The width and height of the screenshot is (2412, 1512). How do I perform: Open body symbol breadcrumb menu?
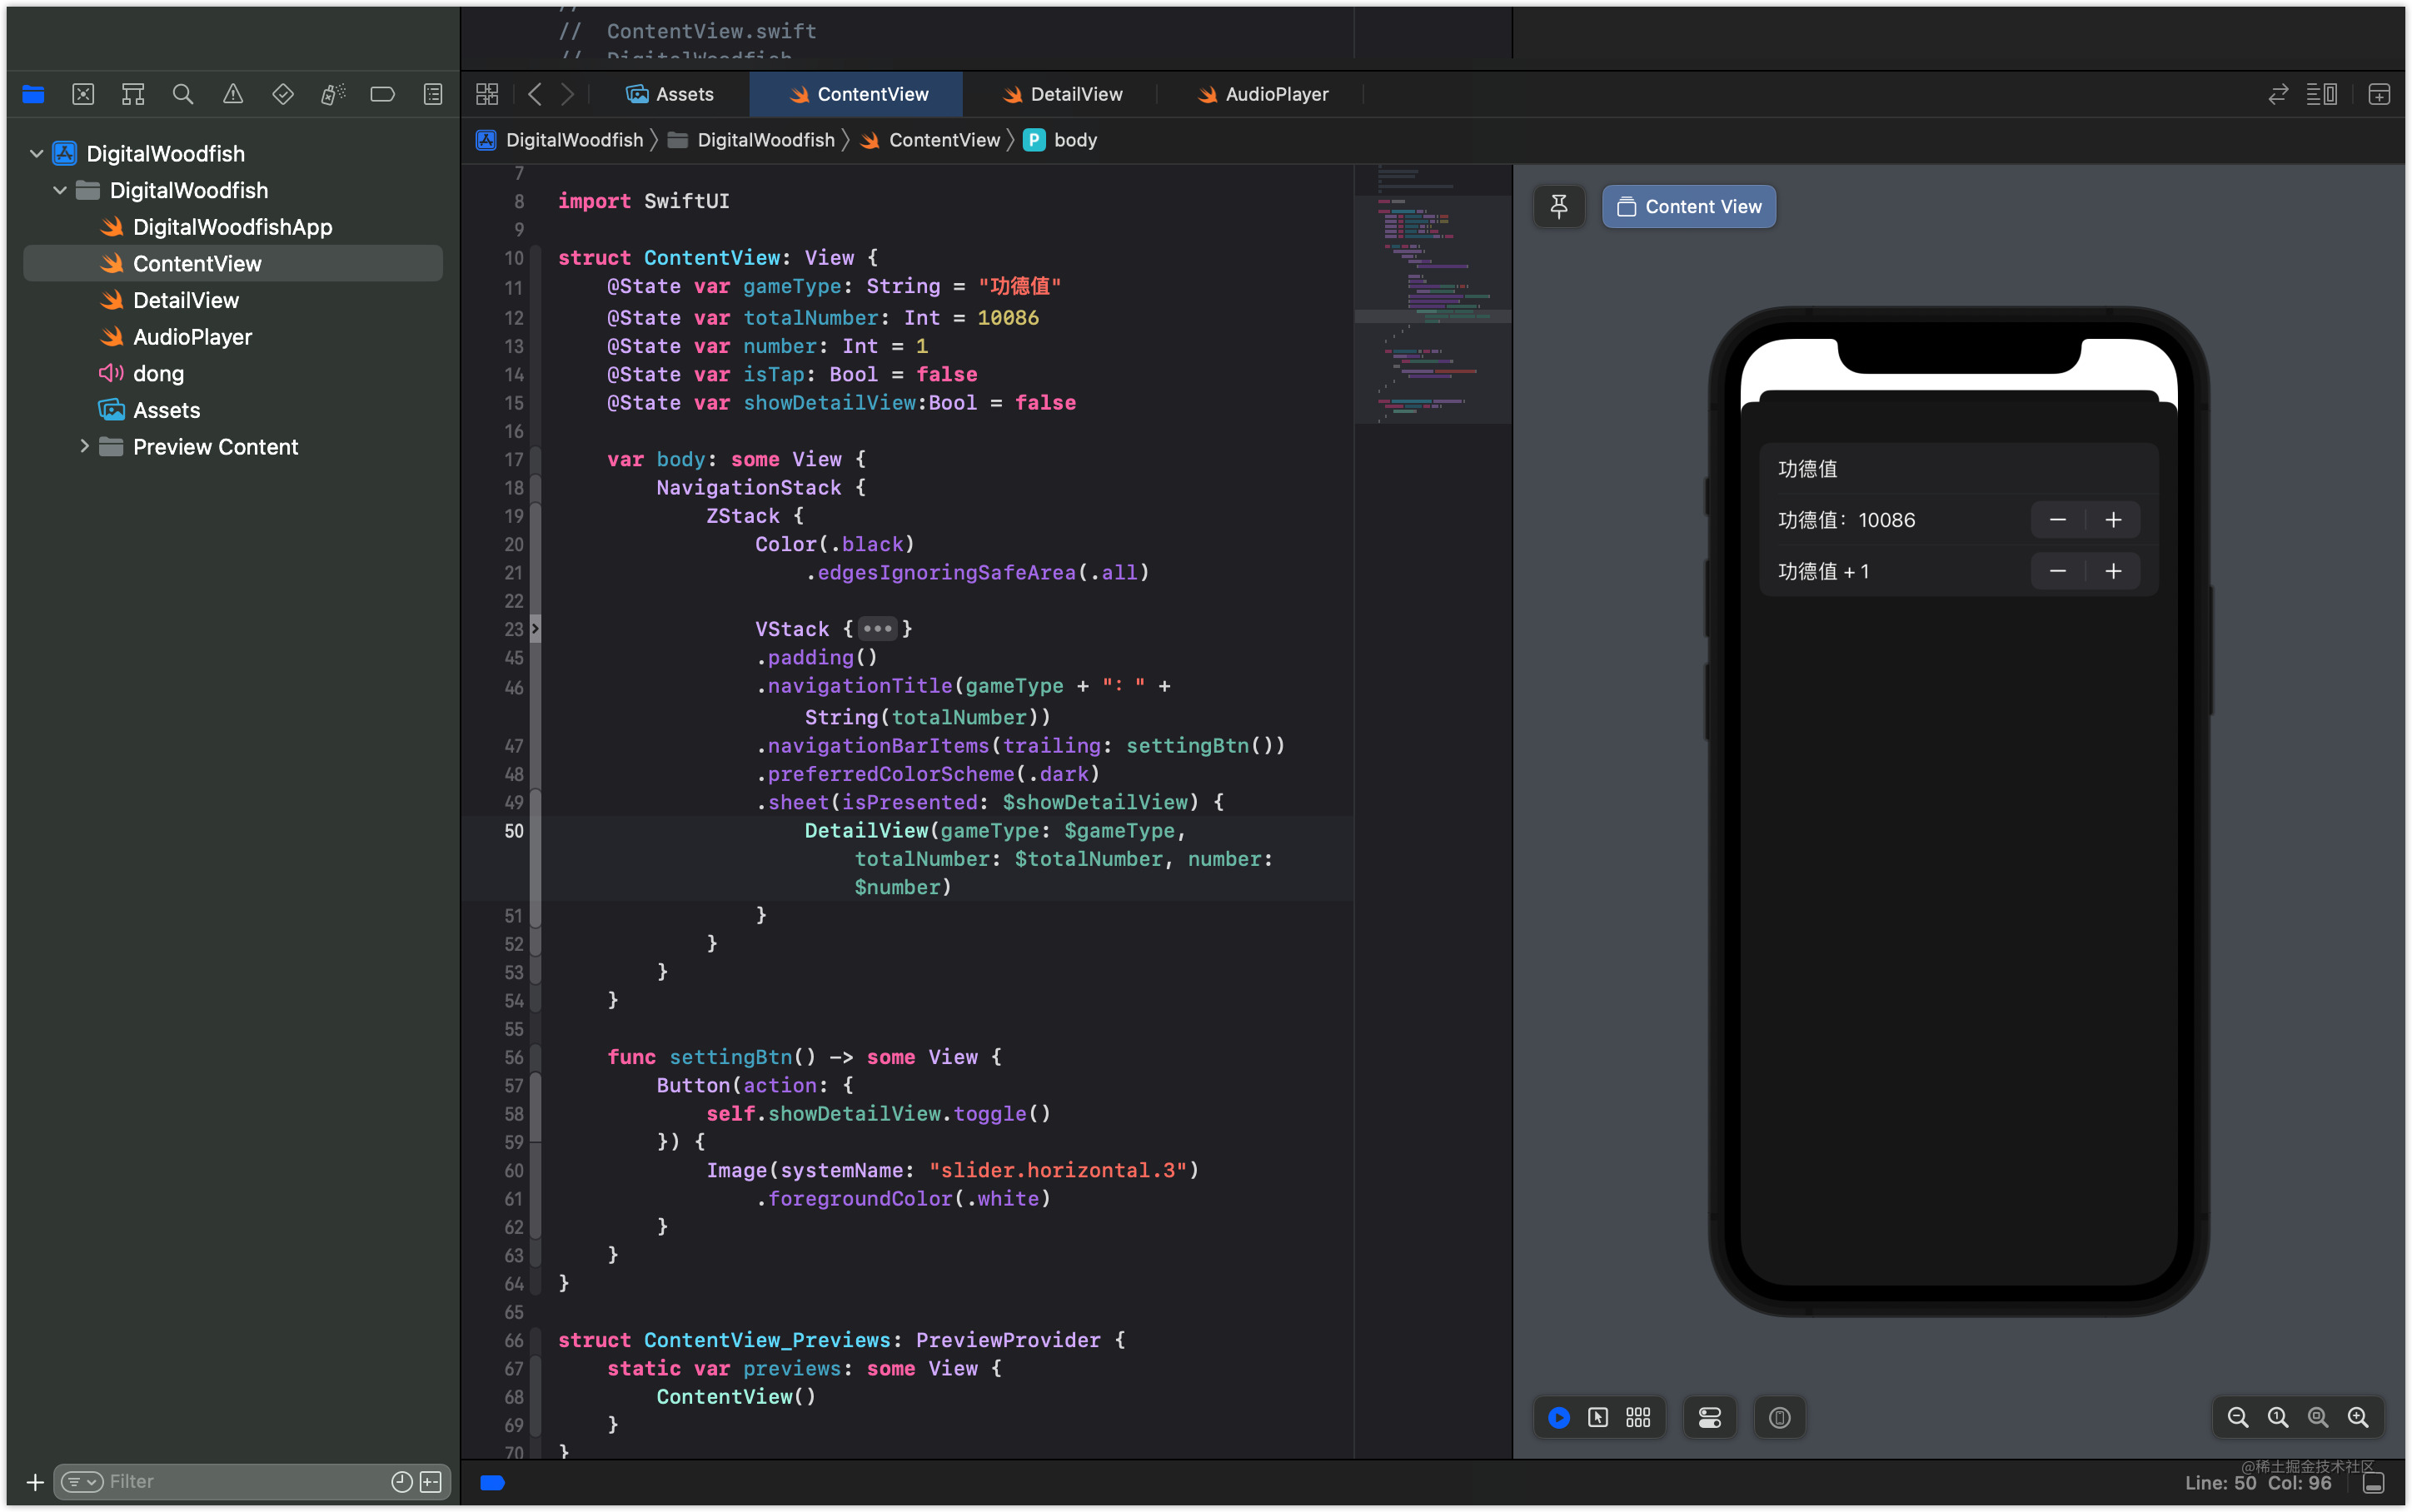tap(1061, 140)
